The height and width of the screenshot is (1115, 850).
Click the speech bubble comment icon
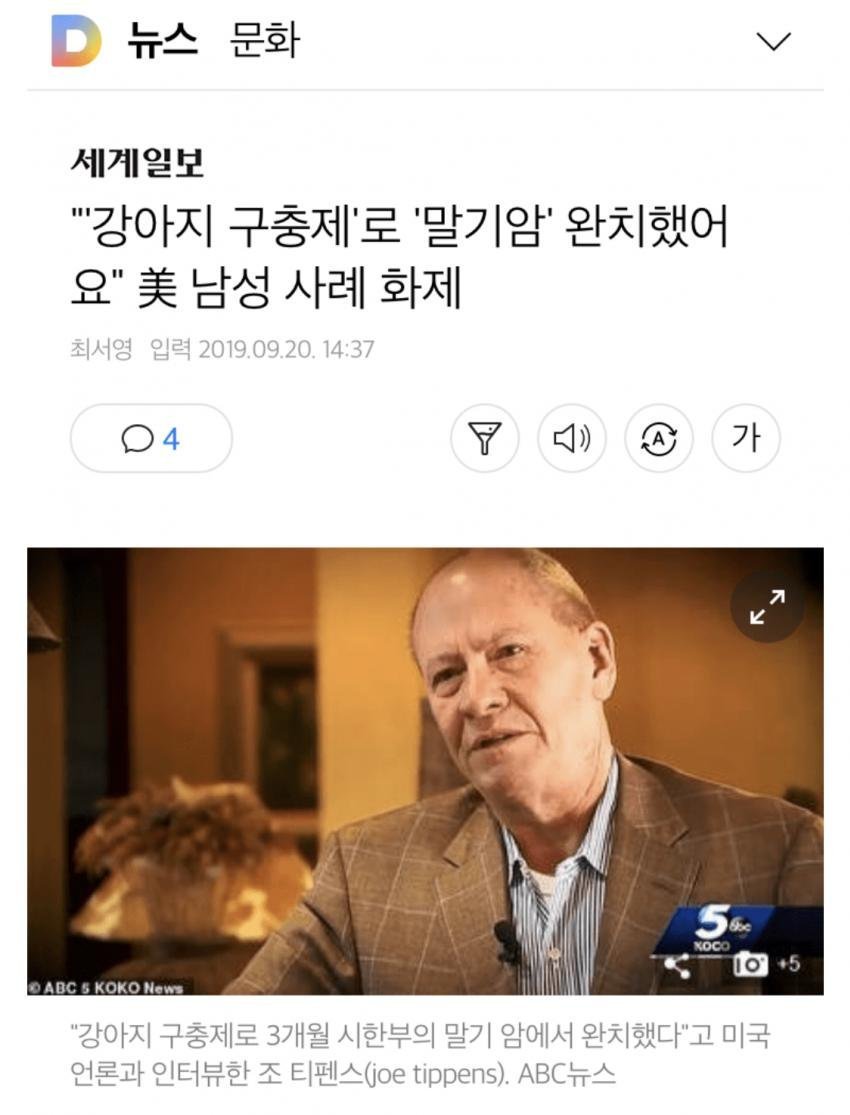[x=137, y=439]
